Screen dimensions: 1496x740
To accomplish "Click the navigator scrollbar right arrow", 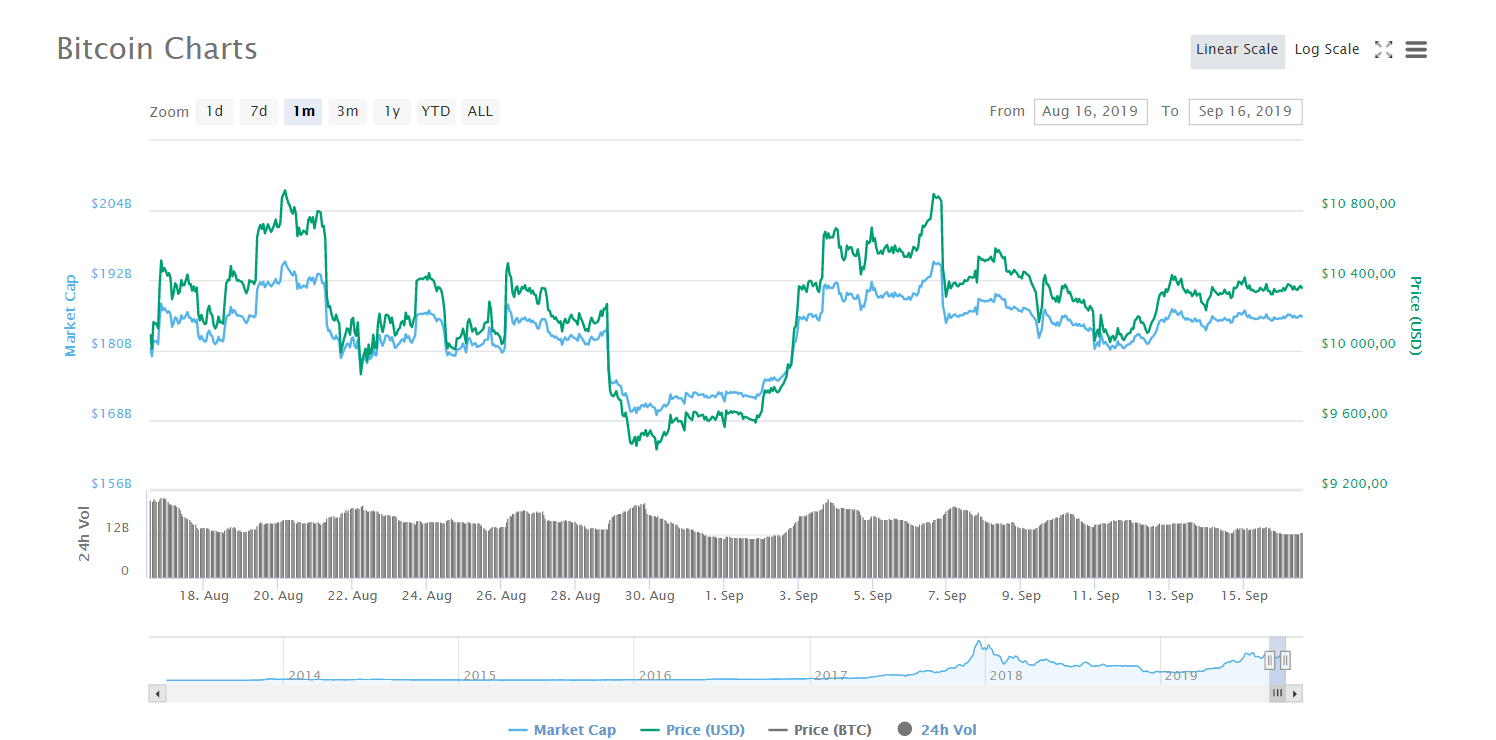I will [1295, 693].
